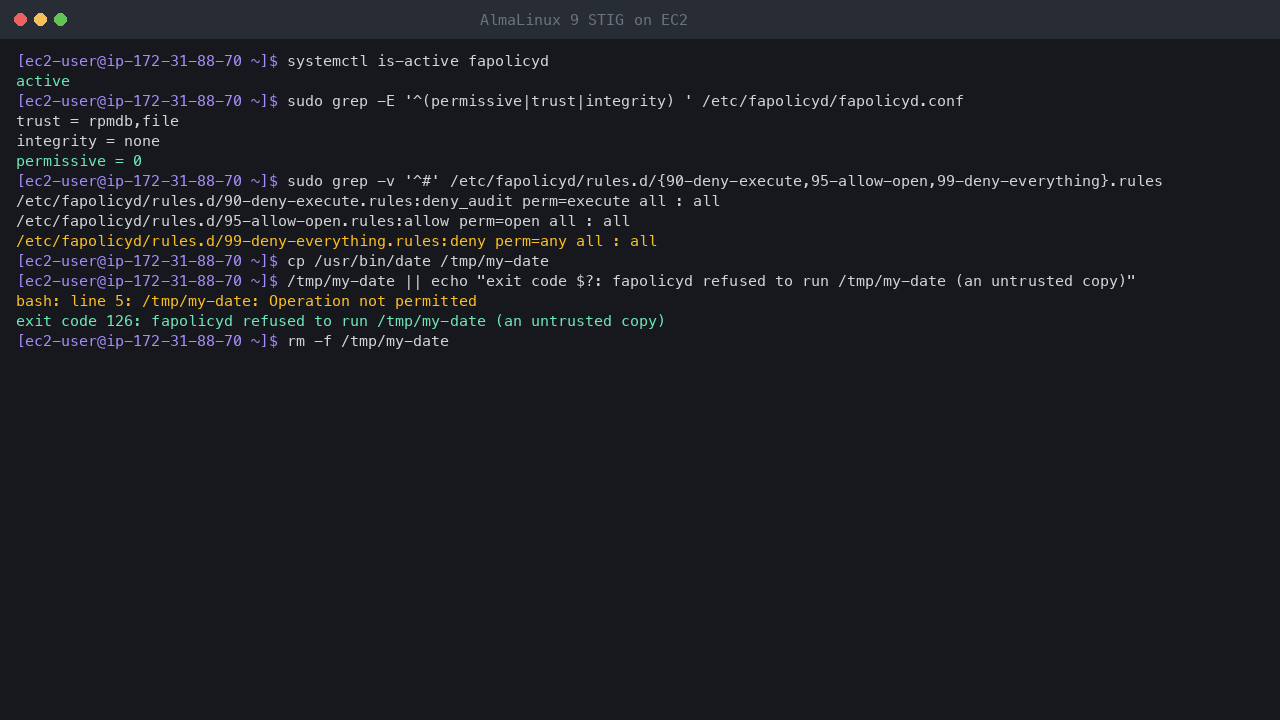Click the yellow 99-deny-everything.rules deny line
This screenshot has height=720, width=1280.
click(x=337, y=241)
